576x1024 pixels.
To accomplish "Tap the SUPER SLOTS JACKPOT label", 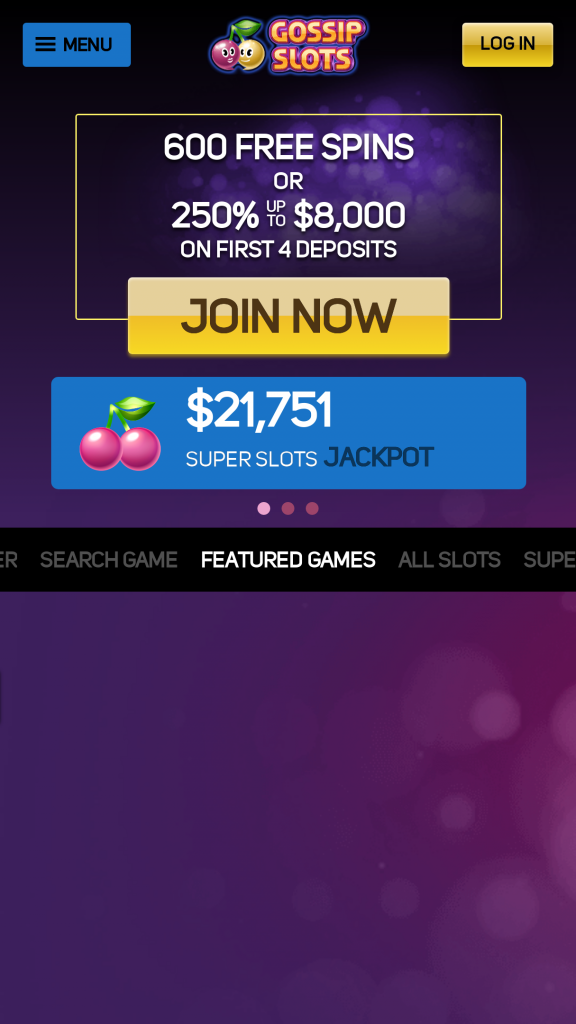I will click(x=310, y=458).
